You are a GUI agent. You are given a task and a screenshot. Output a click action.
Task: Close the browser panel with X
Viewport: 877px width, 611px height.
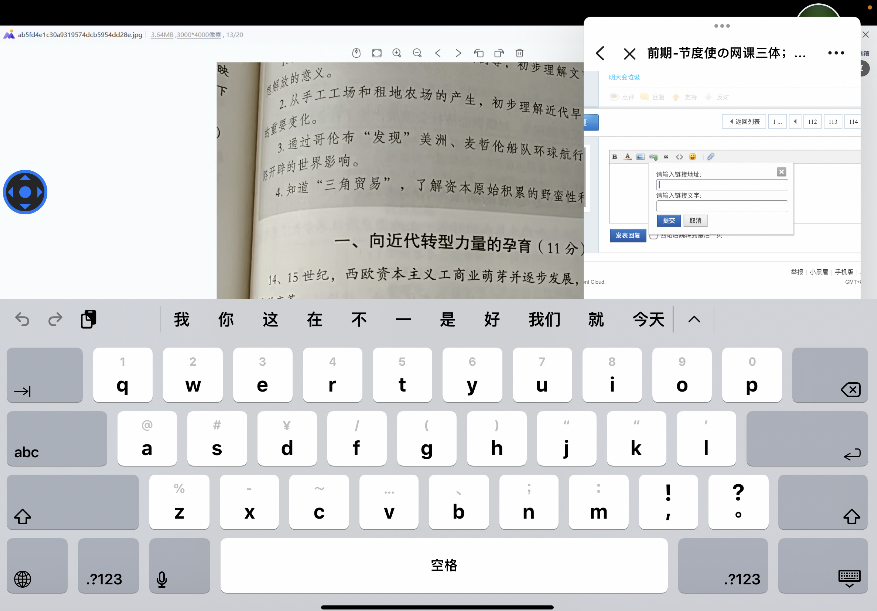coord(629,54)
